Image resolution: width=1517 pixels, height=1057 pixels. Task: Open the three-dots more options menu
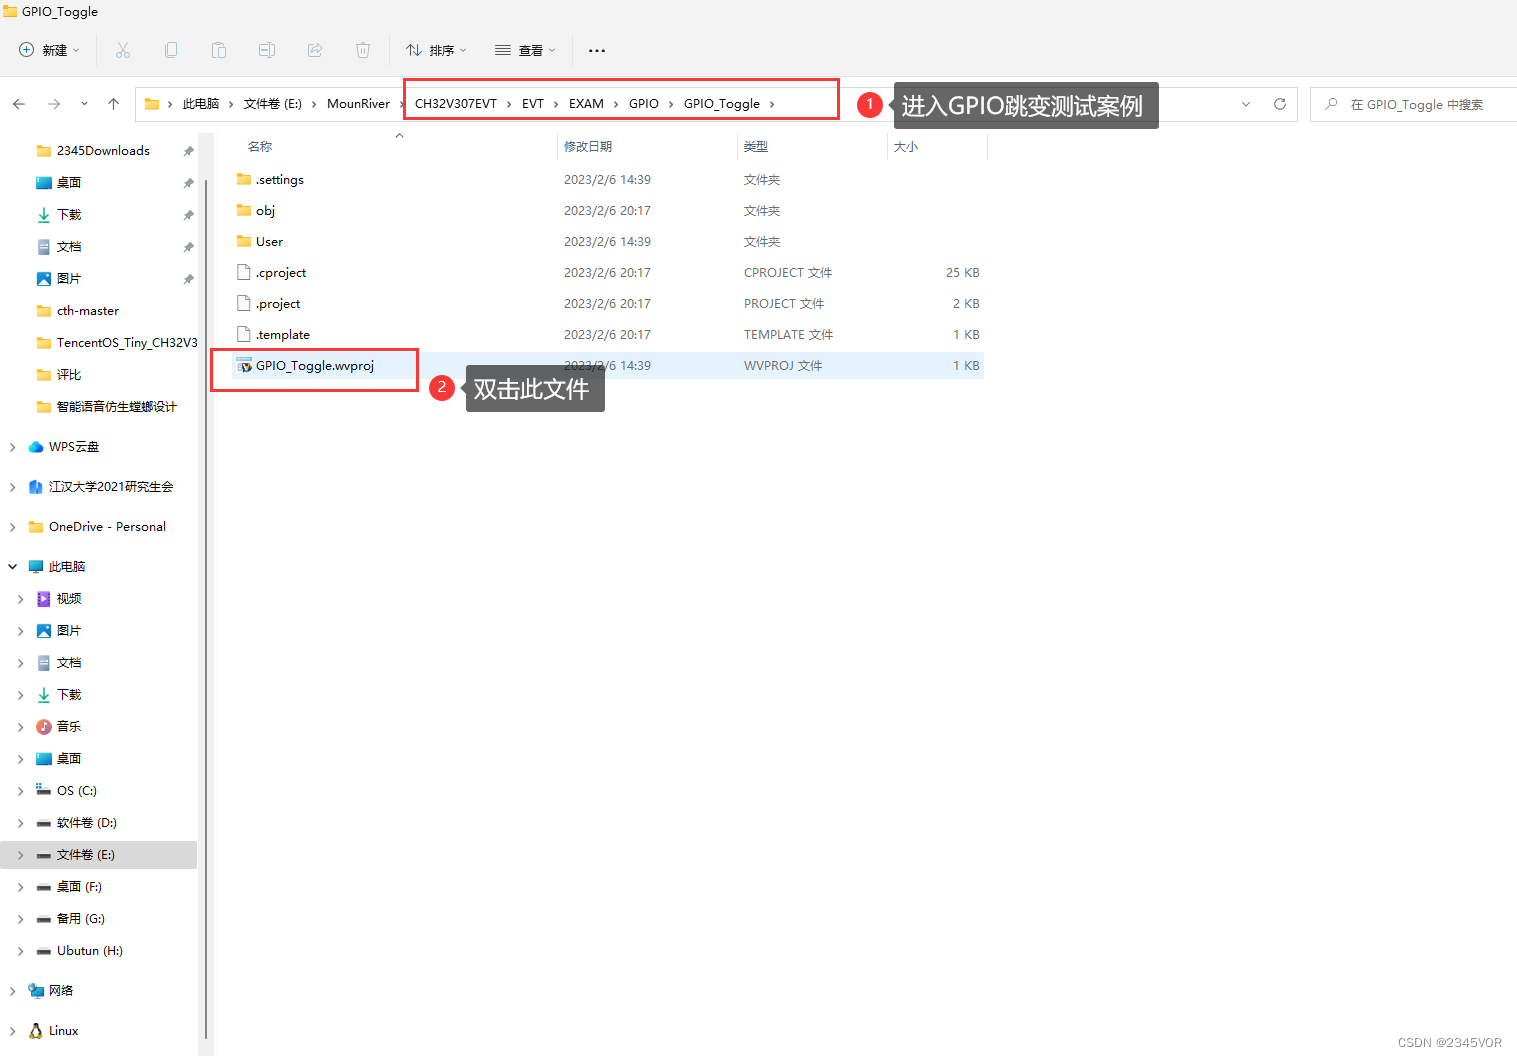click(597, 50)
